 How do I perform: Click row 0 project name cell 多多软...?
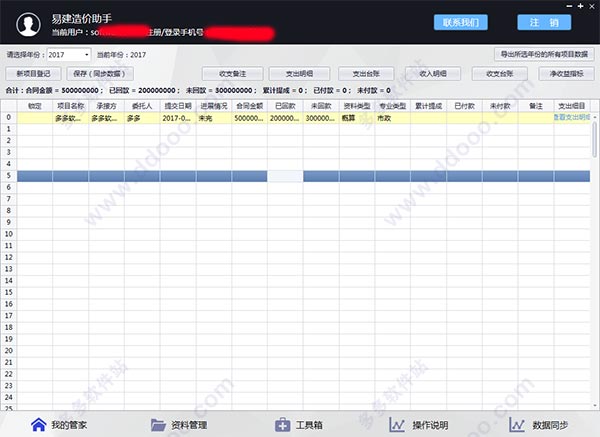70,118
